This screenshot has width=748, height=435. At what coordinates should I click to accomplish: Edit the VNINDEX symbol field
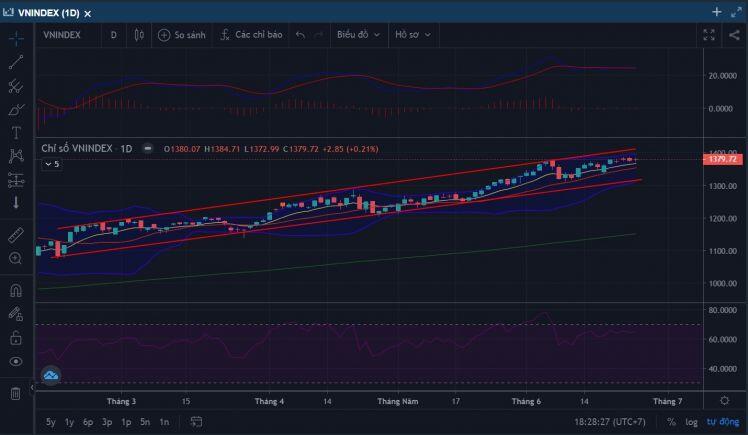(x=62, y=35)
